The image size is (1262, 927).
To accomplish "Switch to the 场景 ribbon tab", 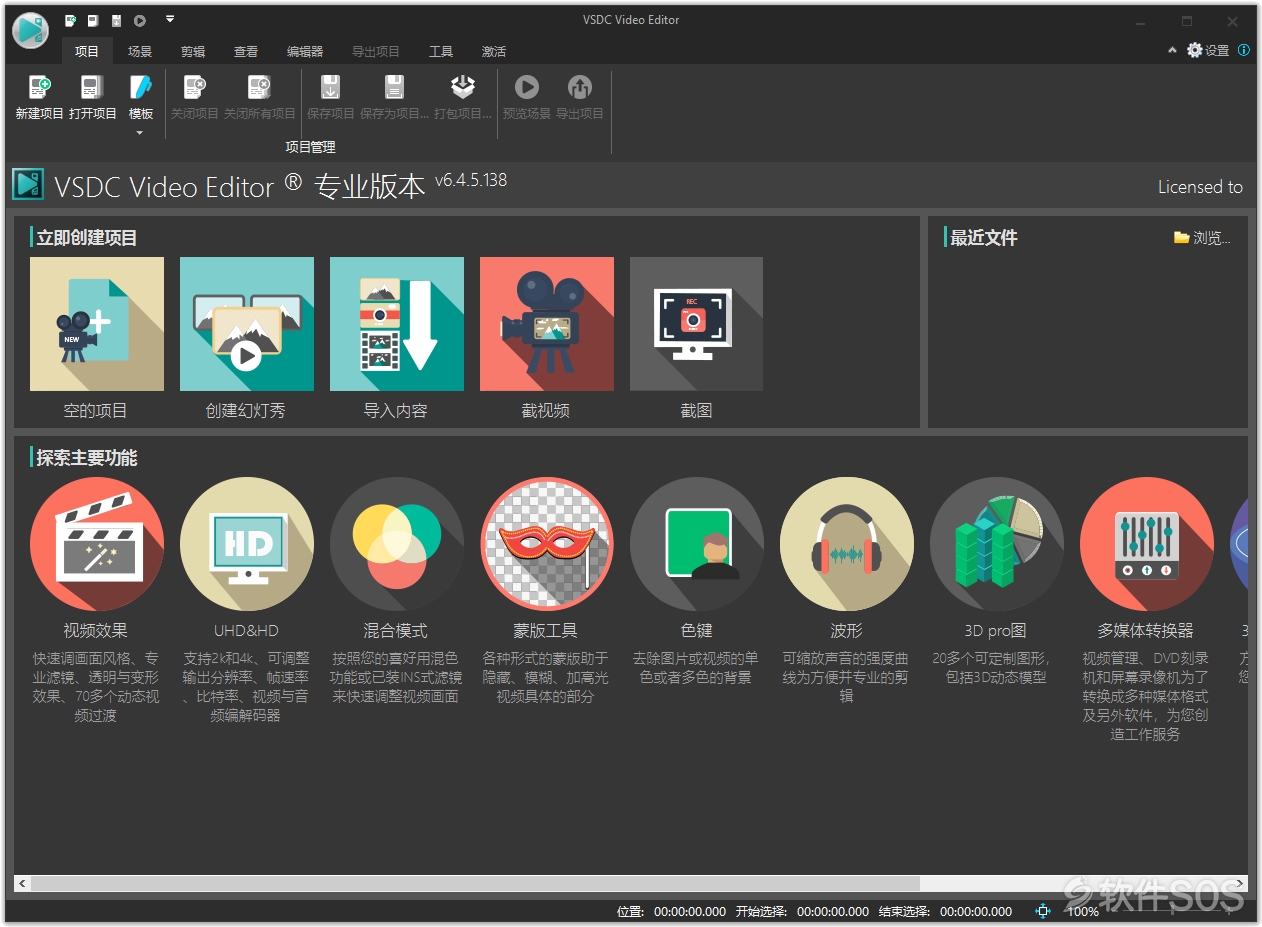I will tap(140, 51).
